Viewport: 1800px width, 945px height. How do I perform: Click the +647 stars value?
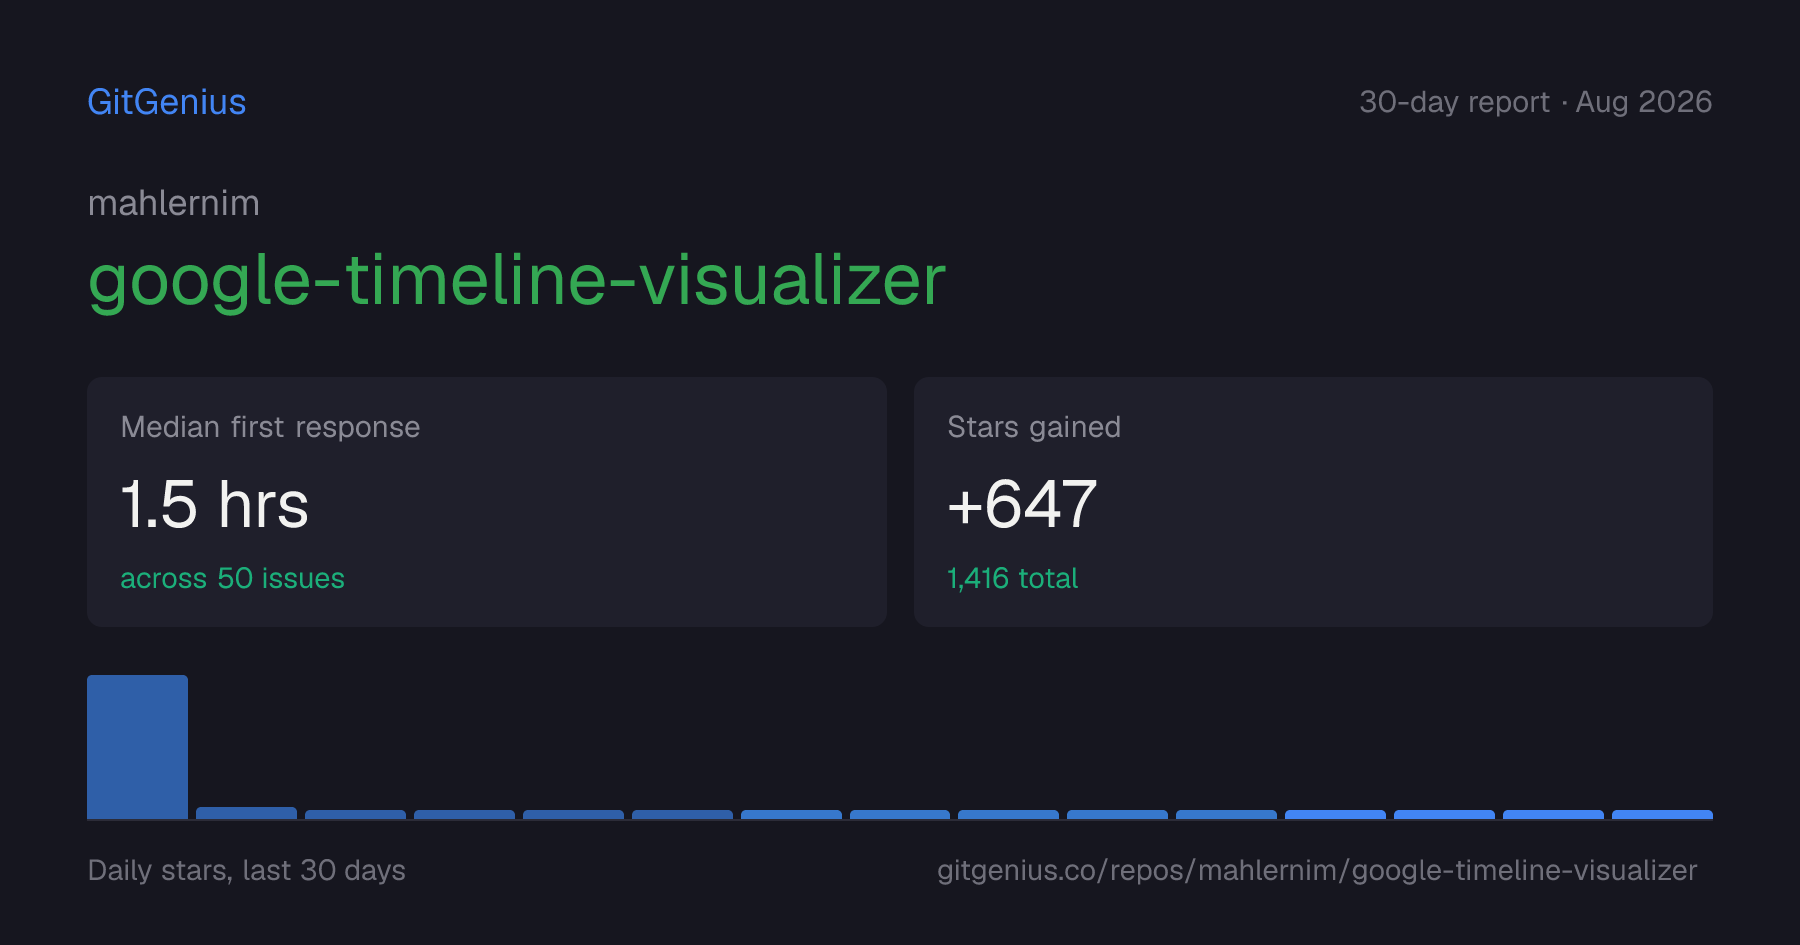[1022, 504]
